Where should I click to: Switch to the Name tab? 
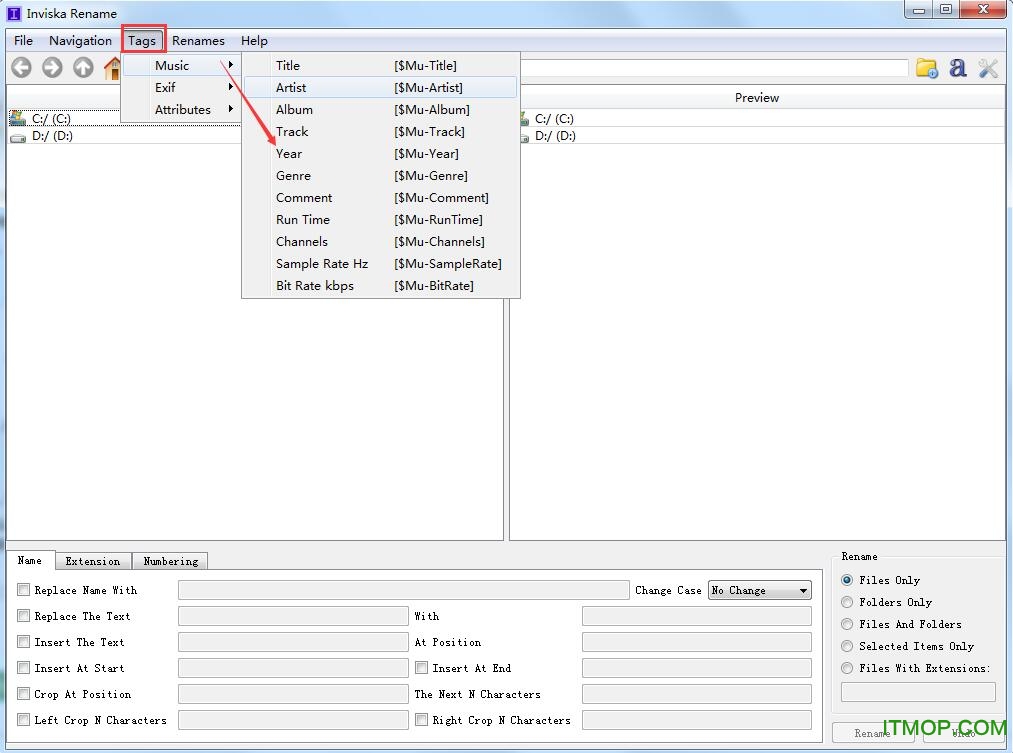click(x=30, y=560)
